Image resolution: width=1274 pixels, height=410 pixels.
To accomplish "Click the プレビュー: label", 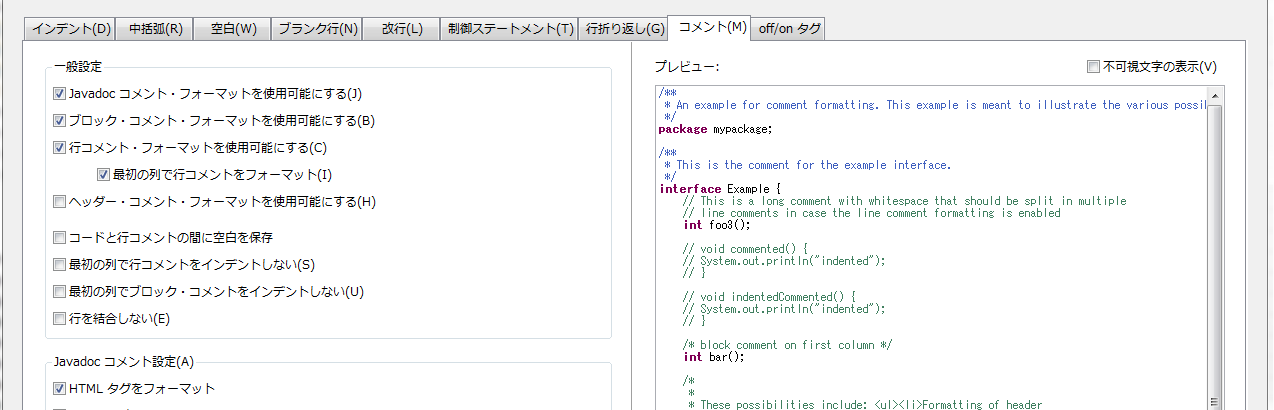I will click(x=687, y=67).
